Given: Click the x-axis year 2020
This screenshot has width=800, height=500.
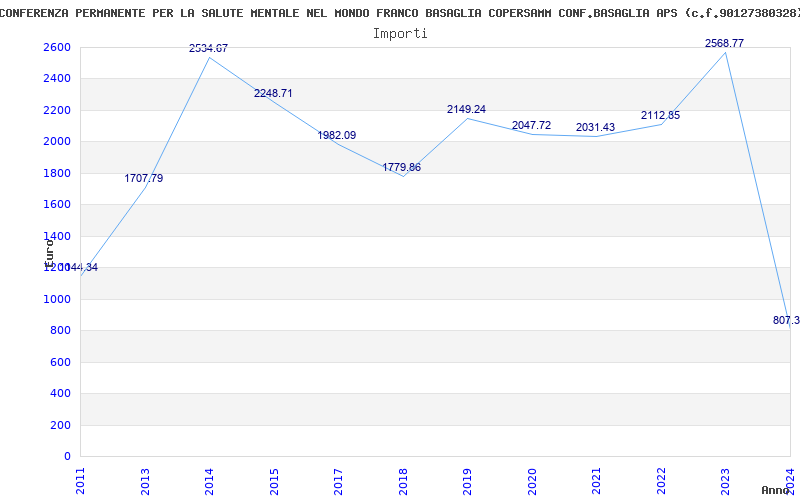Looking at the screenshot, I should tap(532, 481).
